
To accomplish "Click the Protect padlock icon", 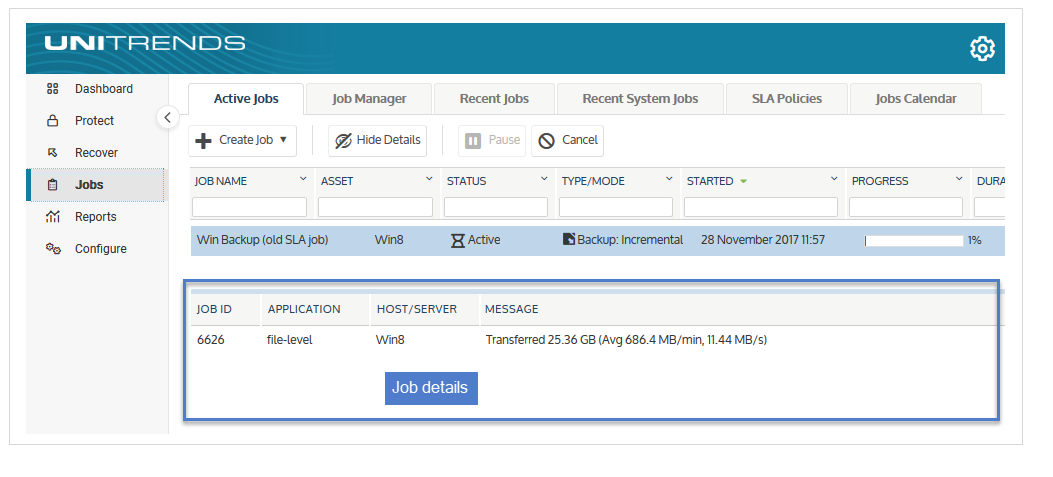I will click(52, 121).
